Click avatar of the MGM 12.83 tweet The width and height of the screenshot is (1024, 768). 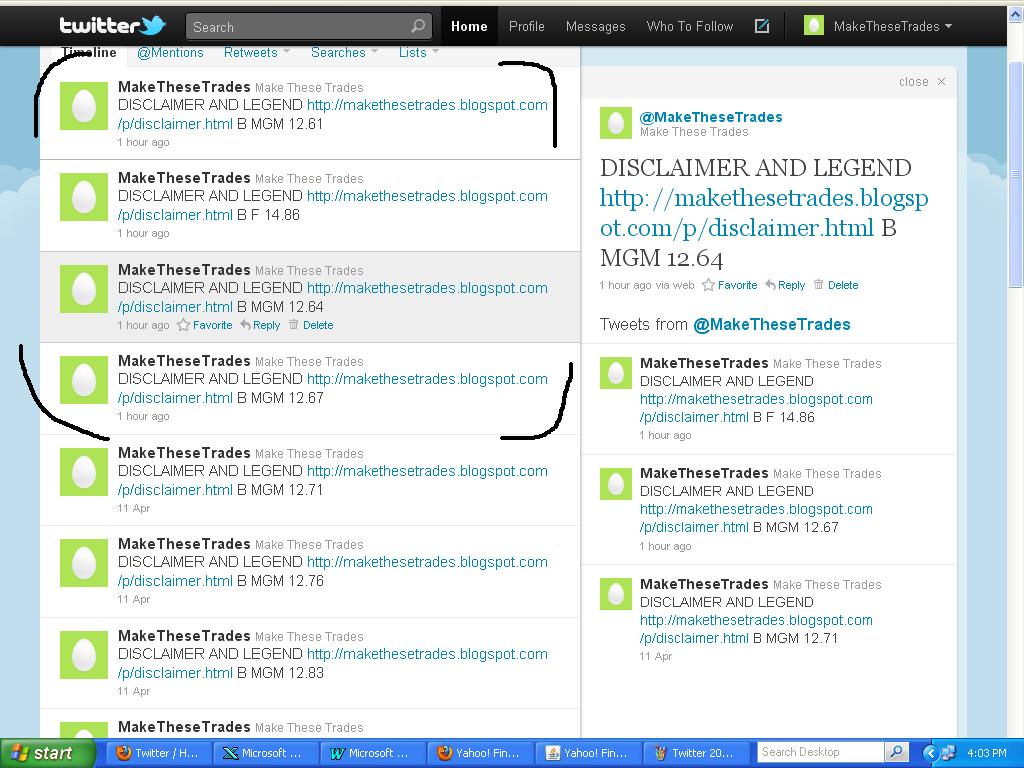point(84,654)
